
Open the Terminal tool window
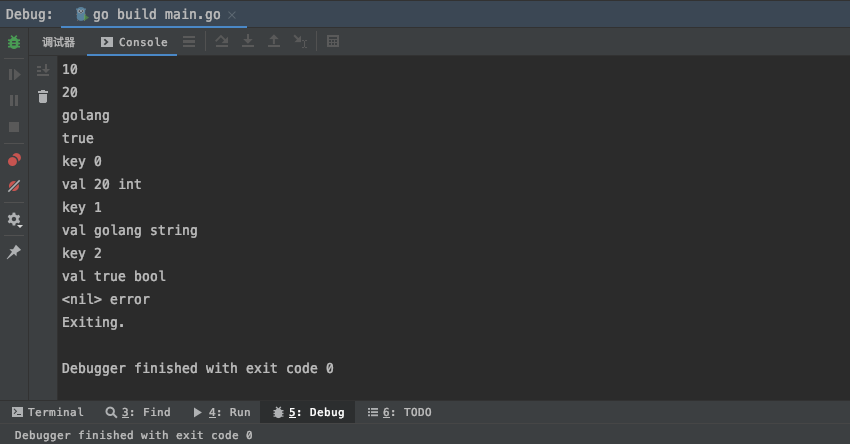(48, 412)
